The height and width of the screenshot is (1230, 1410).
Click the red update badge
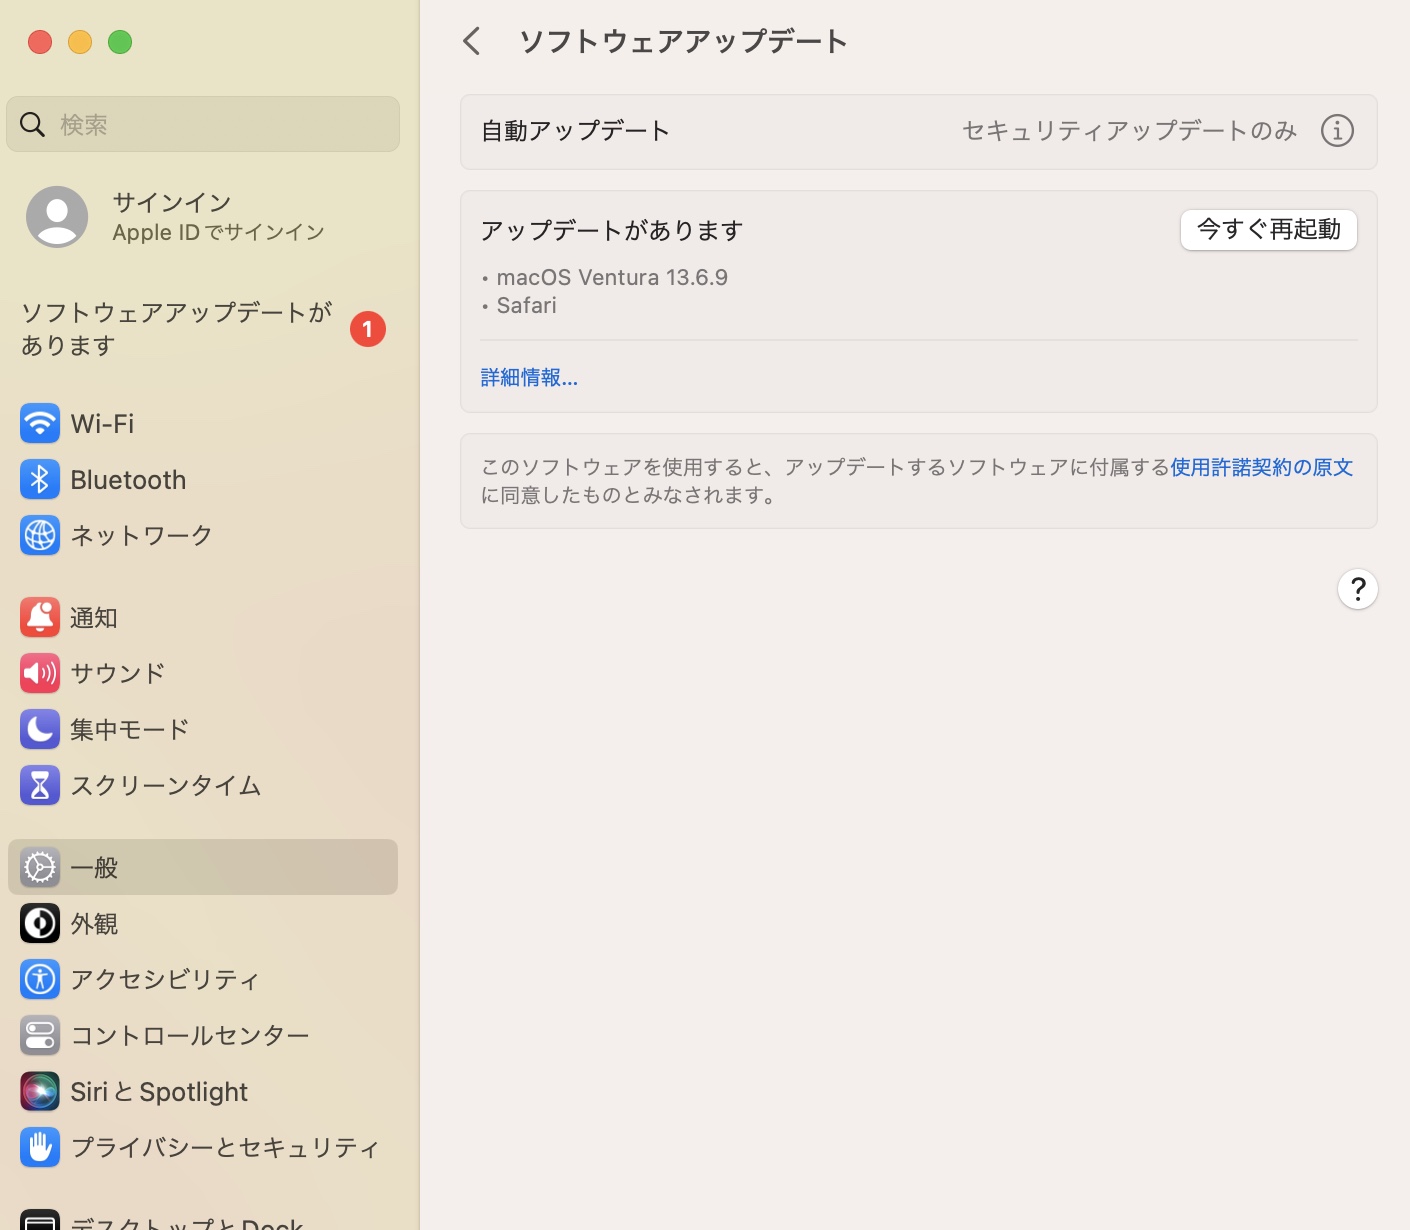(x=368, y=329)
